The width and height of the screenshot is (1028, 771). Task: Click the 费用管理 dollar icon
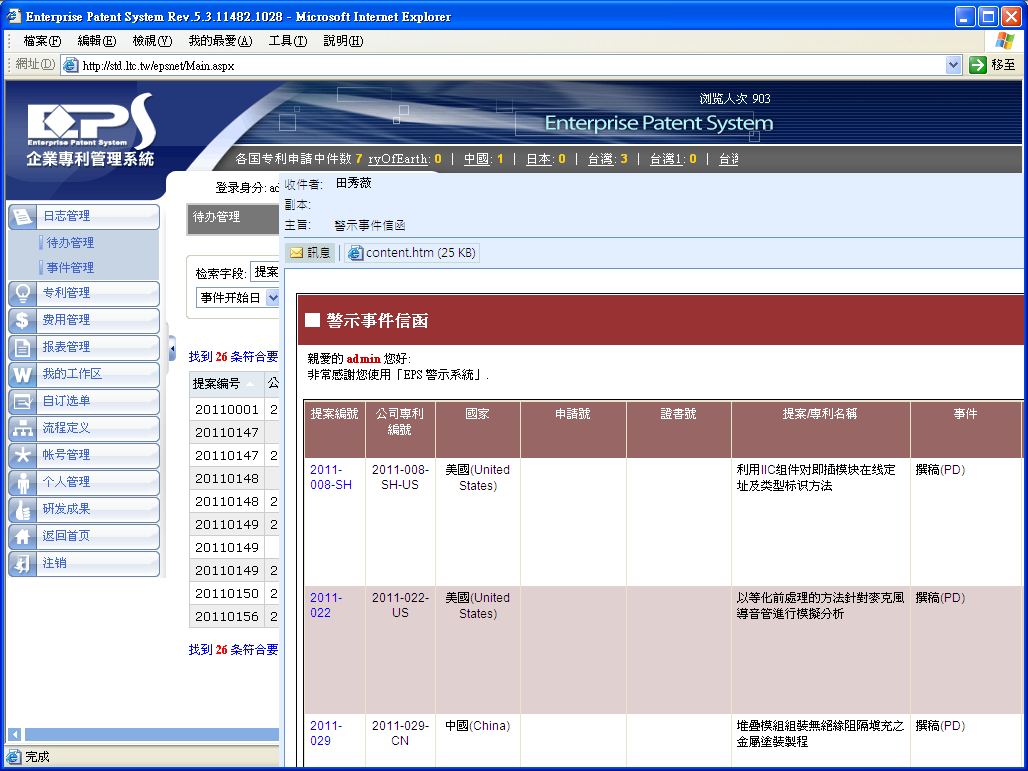coord(22,320)
